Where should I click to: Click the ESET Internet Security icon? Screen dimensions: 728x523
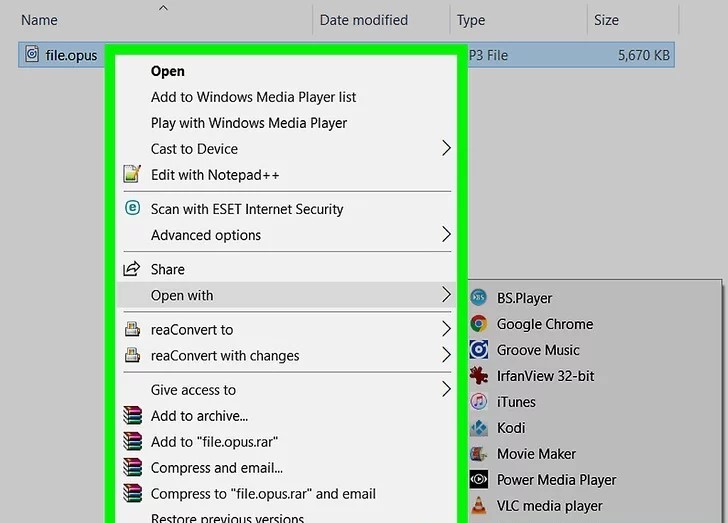click(132, 208)
